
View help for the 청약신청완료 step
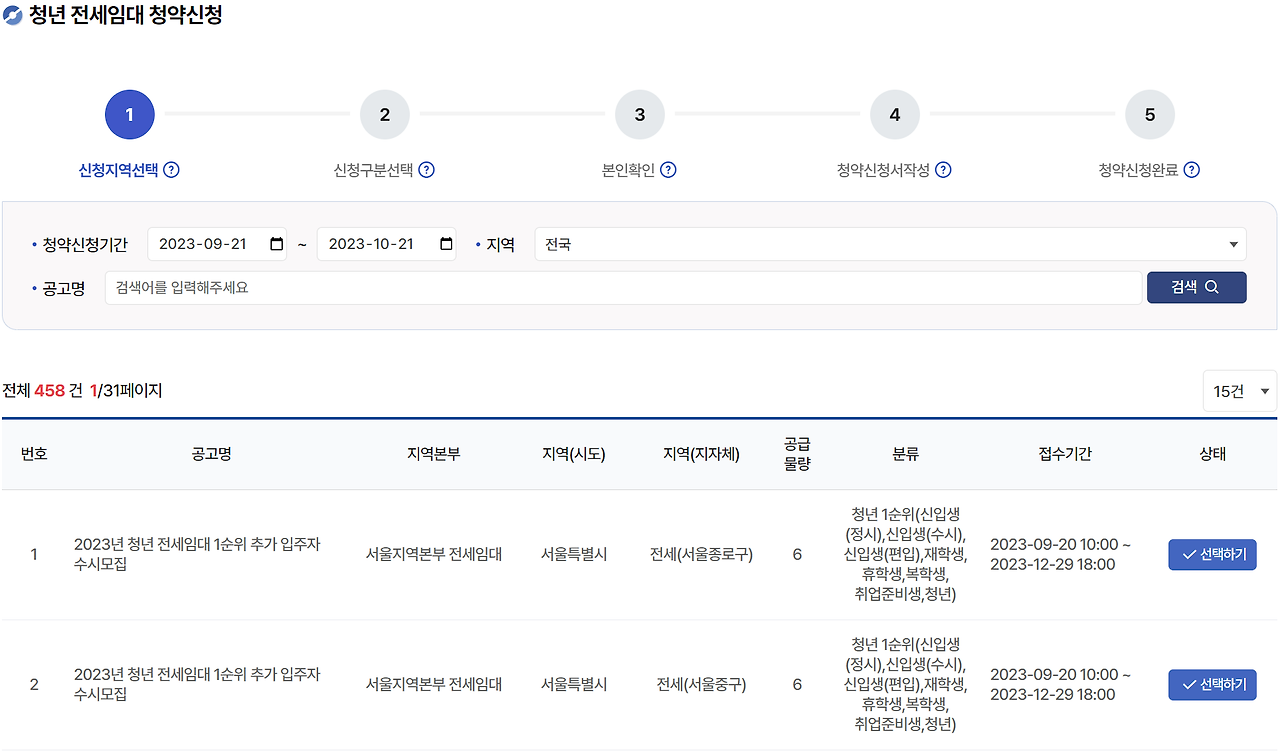[x=1190, y=170]
